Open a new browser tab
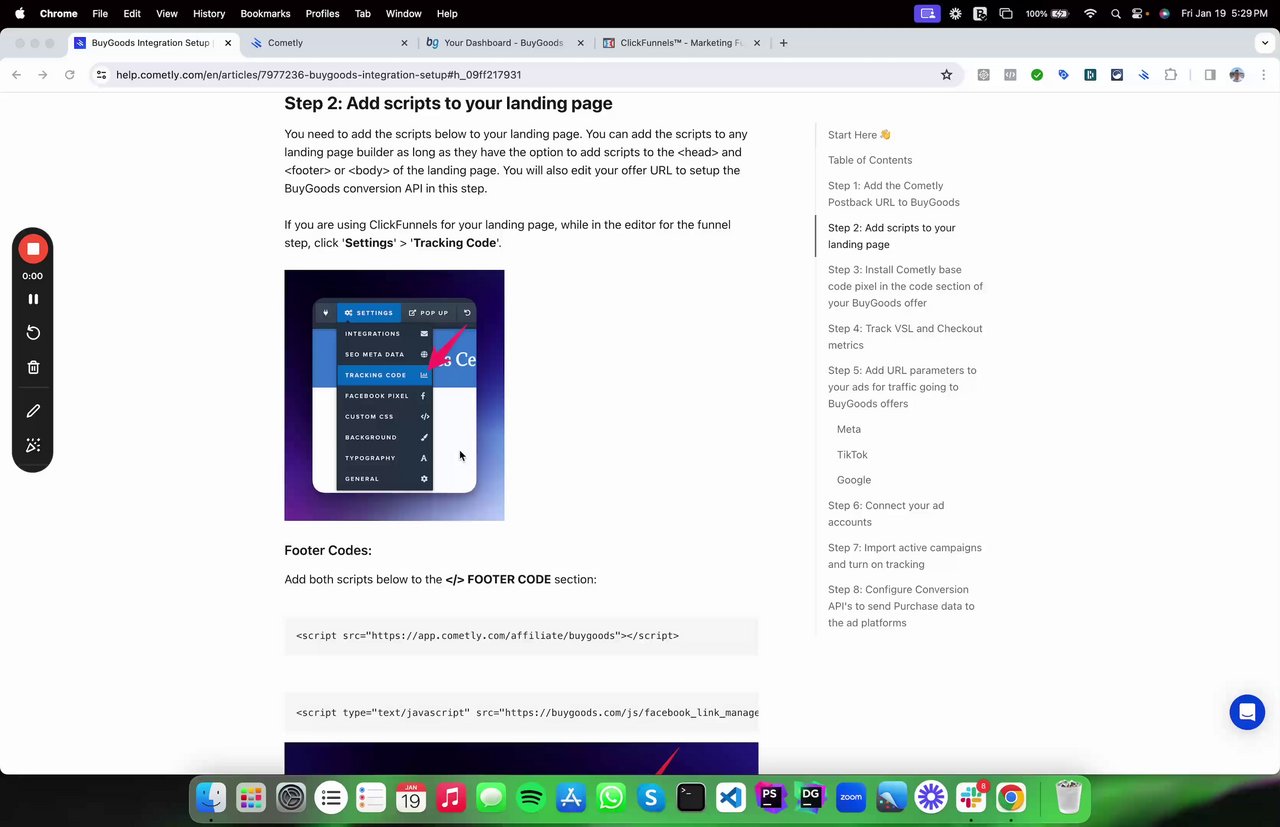Image resolution: width=1280 pixels, height=827 pixels. (x=783, y=43)
